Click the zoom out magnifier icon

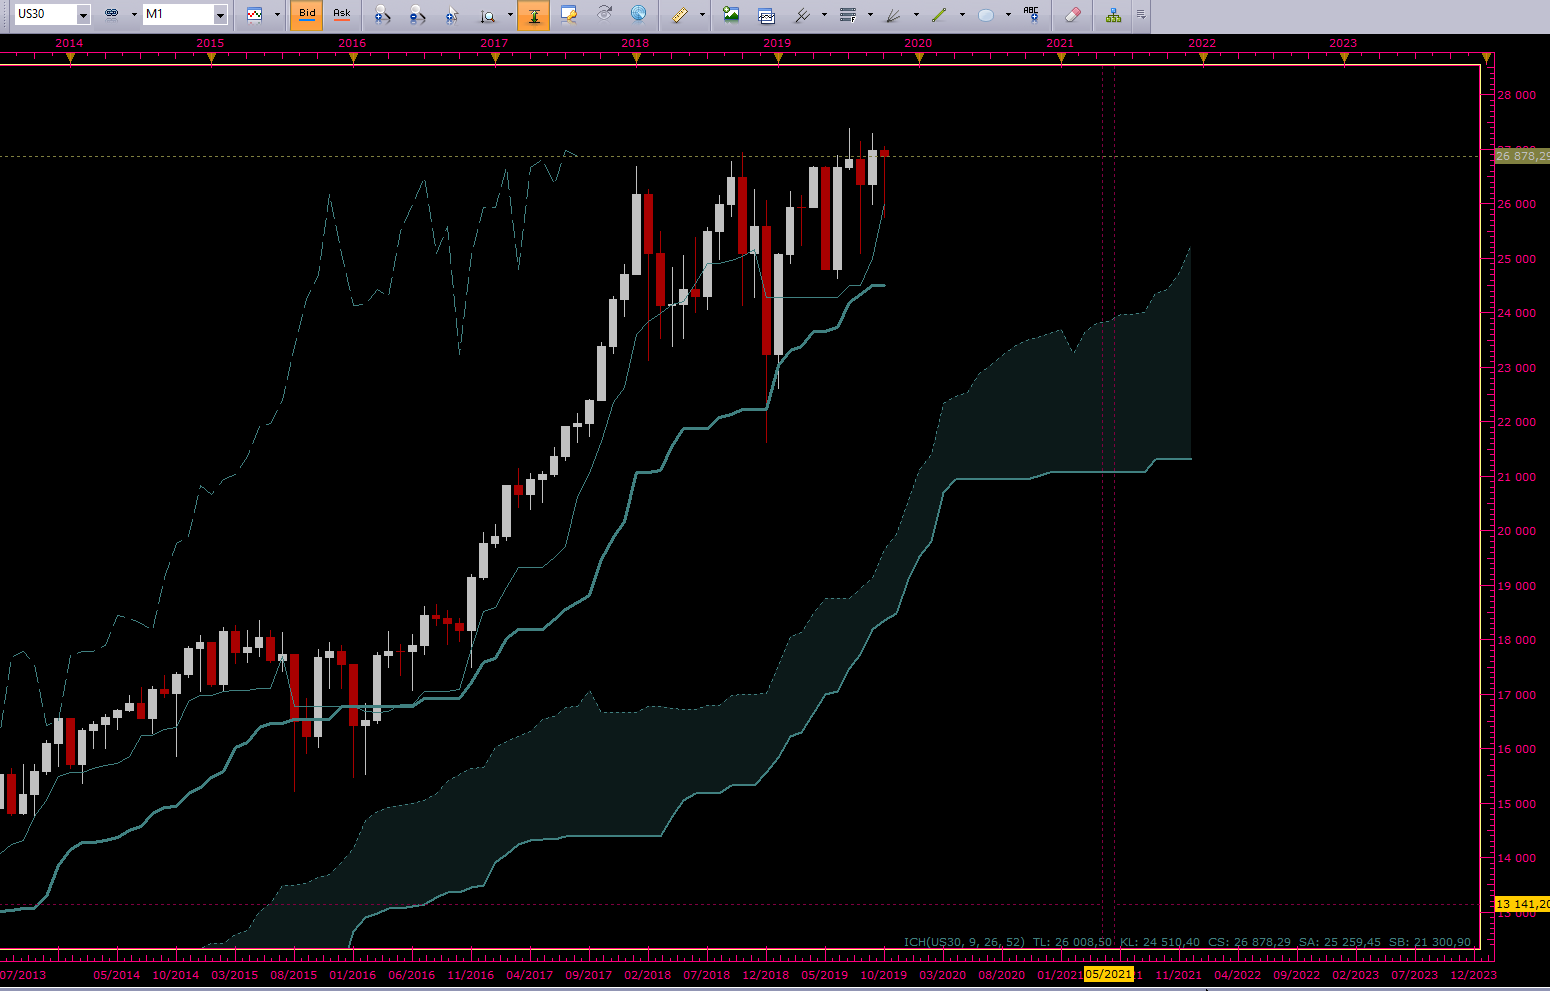[417, 15]
